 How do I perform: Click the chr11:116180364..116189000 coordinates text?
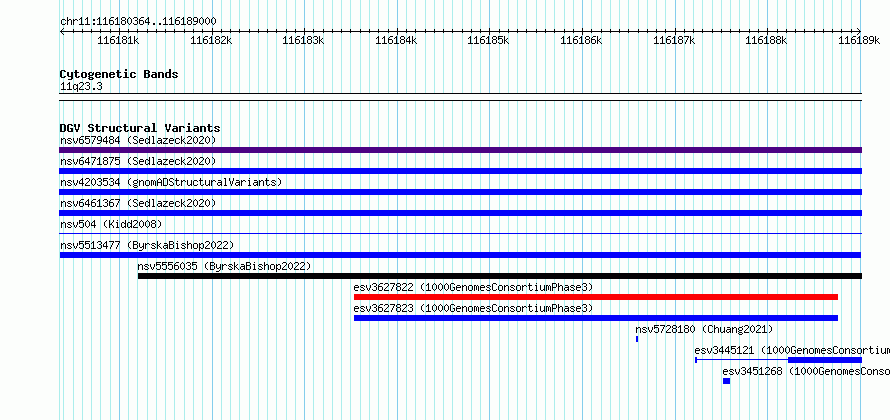pyautogui.click(x=138, y=22)
